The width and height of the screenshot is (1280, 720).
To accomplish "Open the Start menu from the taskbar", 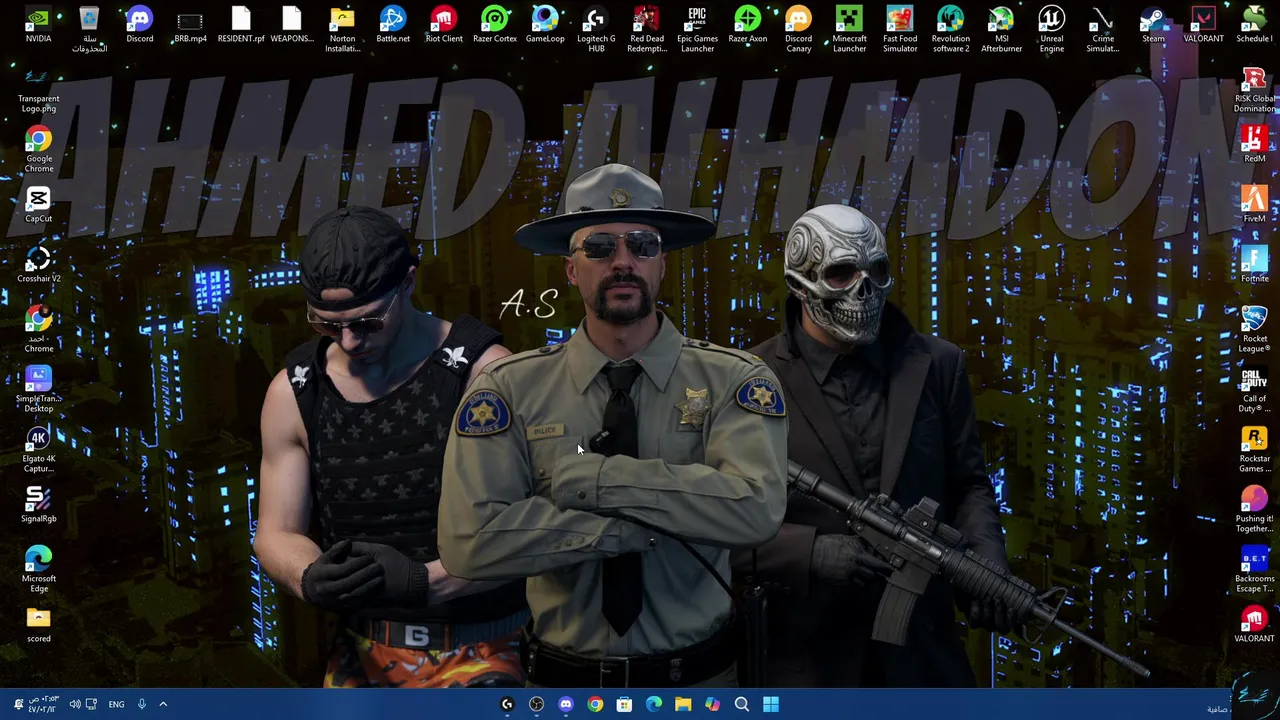I will point(771,704).
